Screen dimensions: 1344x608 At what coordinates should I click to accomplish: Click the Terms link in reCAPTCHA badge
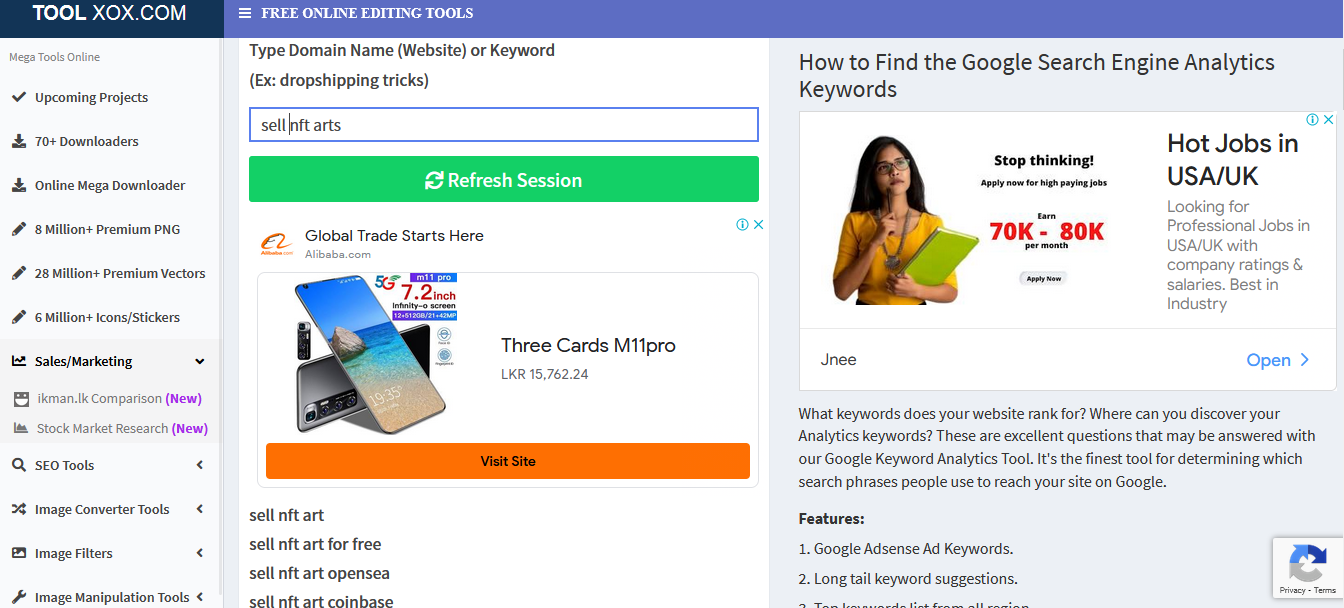coord(1324,590)
